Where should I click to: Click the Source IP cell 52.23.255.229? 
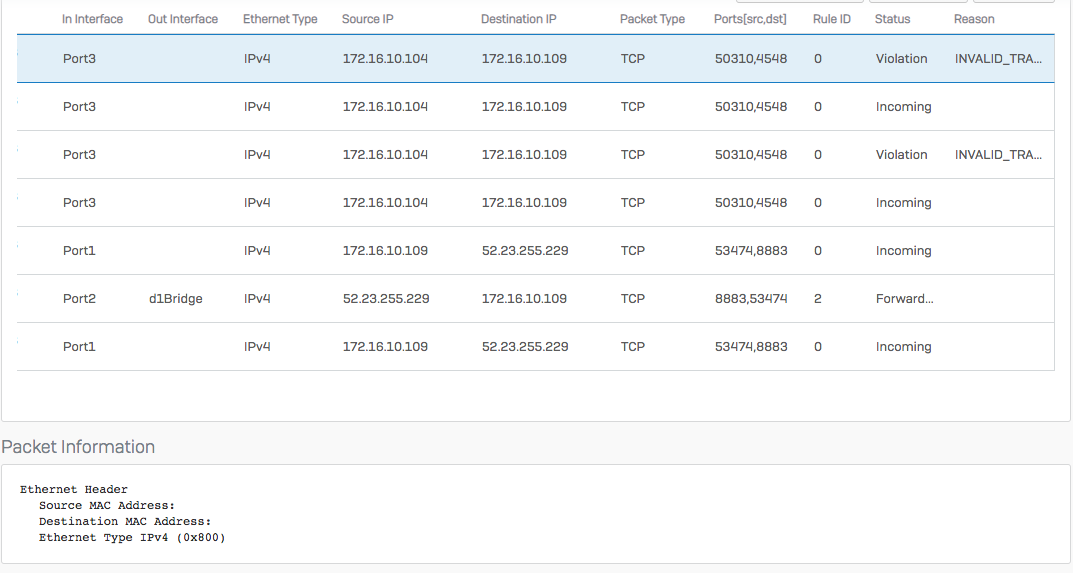pos(385,299)
